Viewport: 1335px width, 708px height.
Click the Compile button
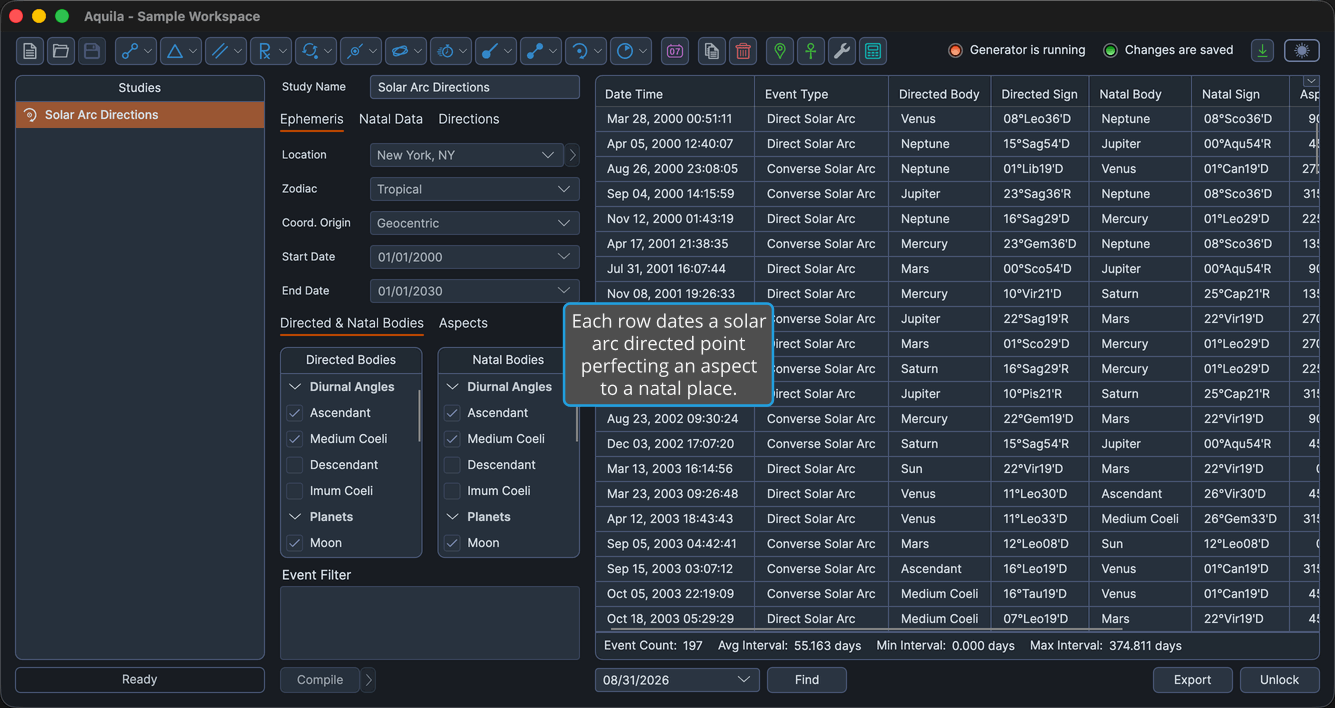click(x=320, y=680)
